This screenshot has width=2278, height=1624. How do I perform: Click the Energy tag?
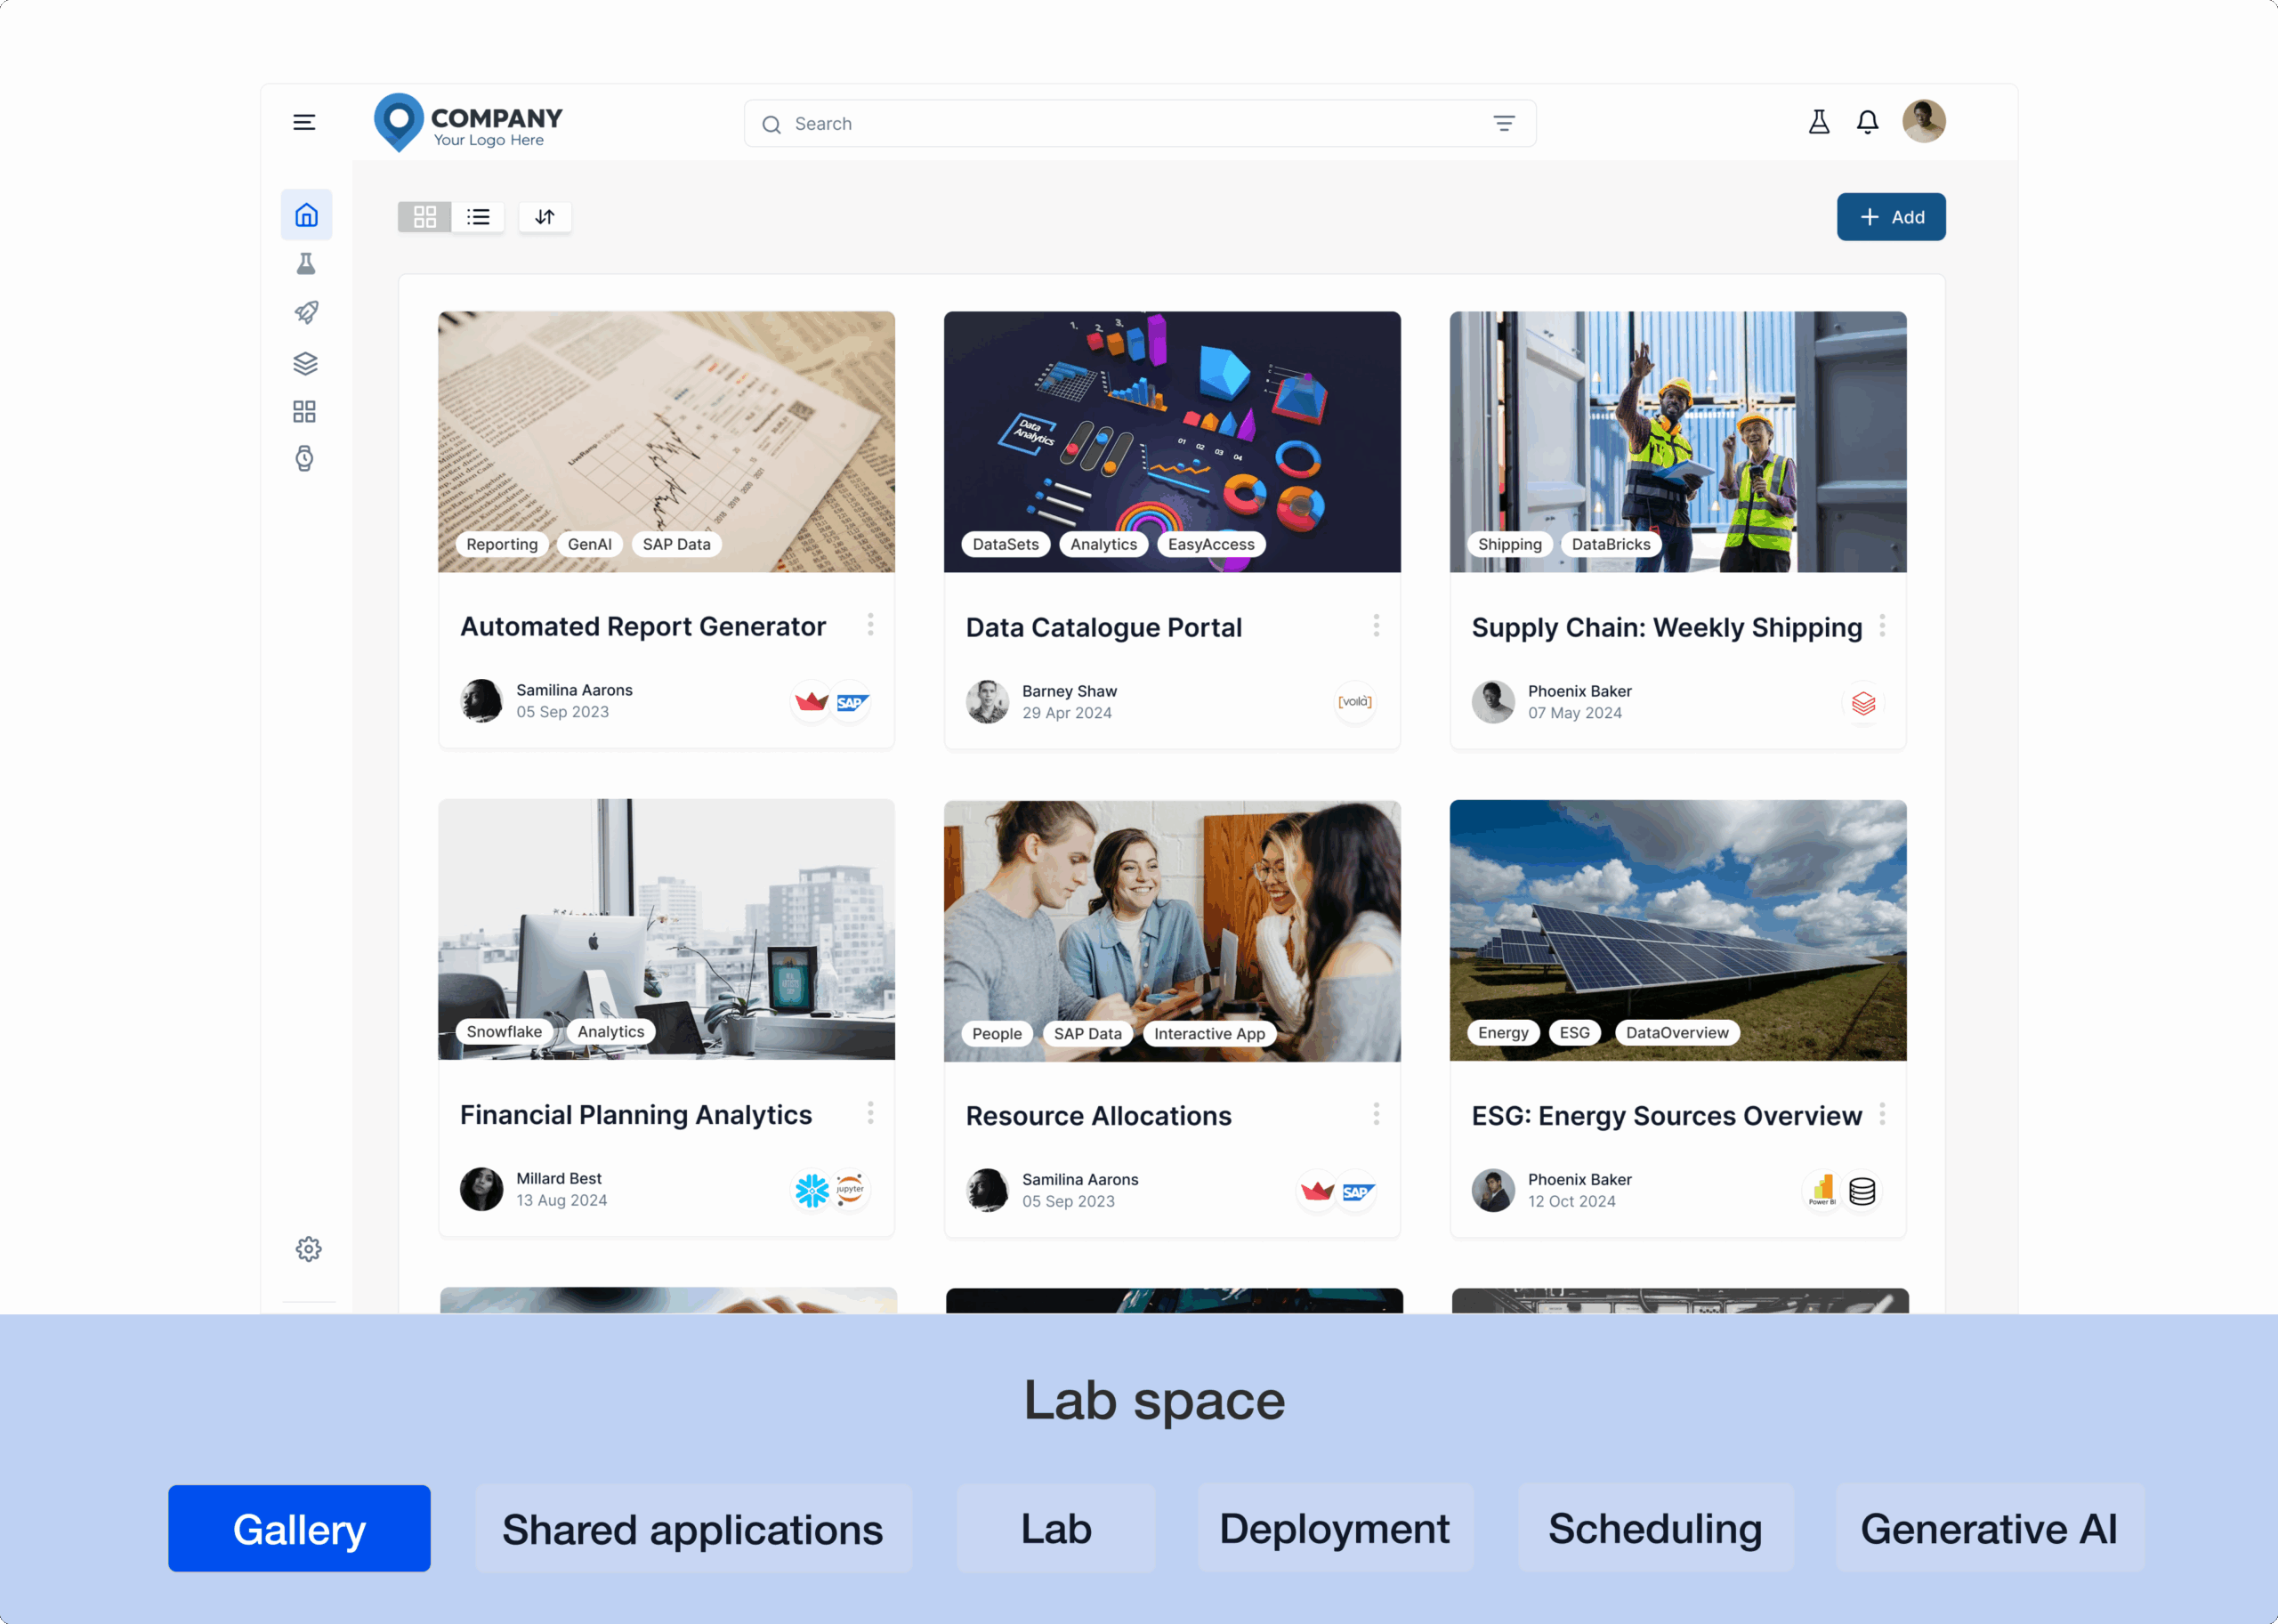point(1503,1032)
